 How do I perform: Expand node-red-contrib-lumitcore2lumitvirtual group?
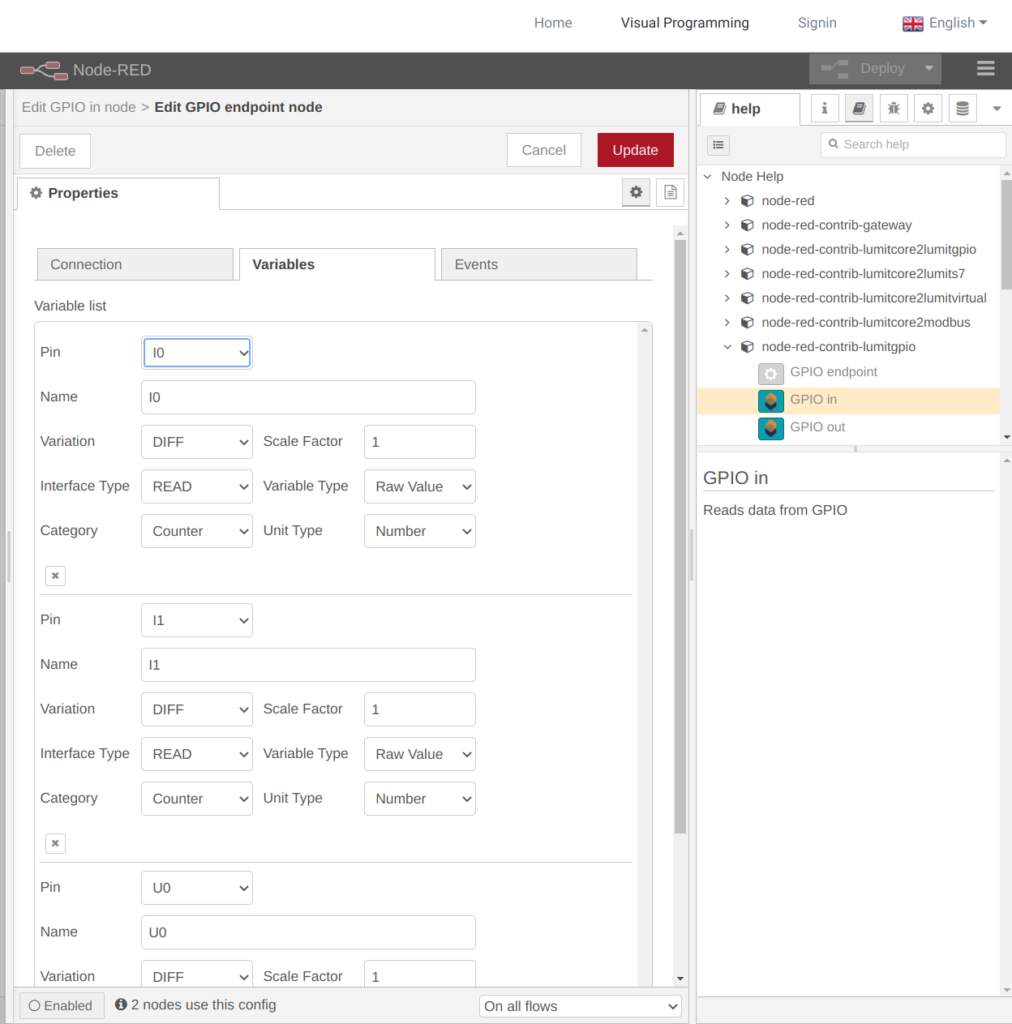[x=727, y=298]
